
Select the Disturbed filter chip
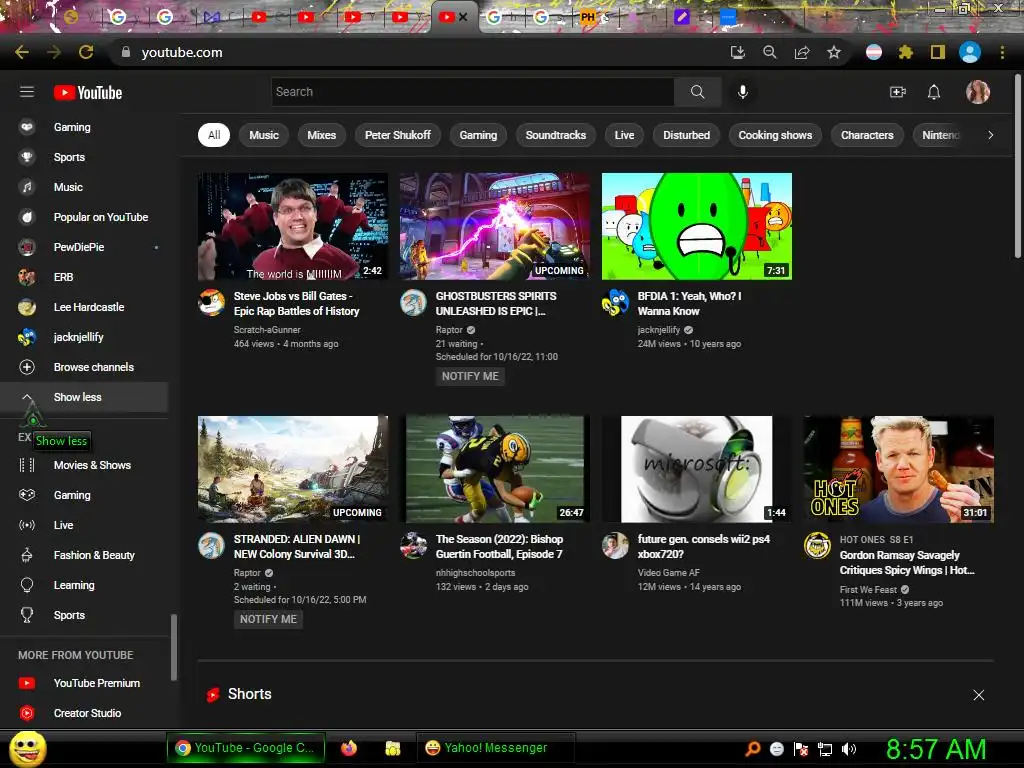coord(686,135)
